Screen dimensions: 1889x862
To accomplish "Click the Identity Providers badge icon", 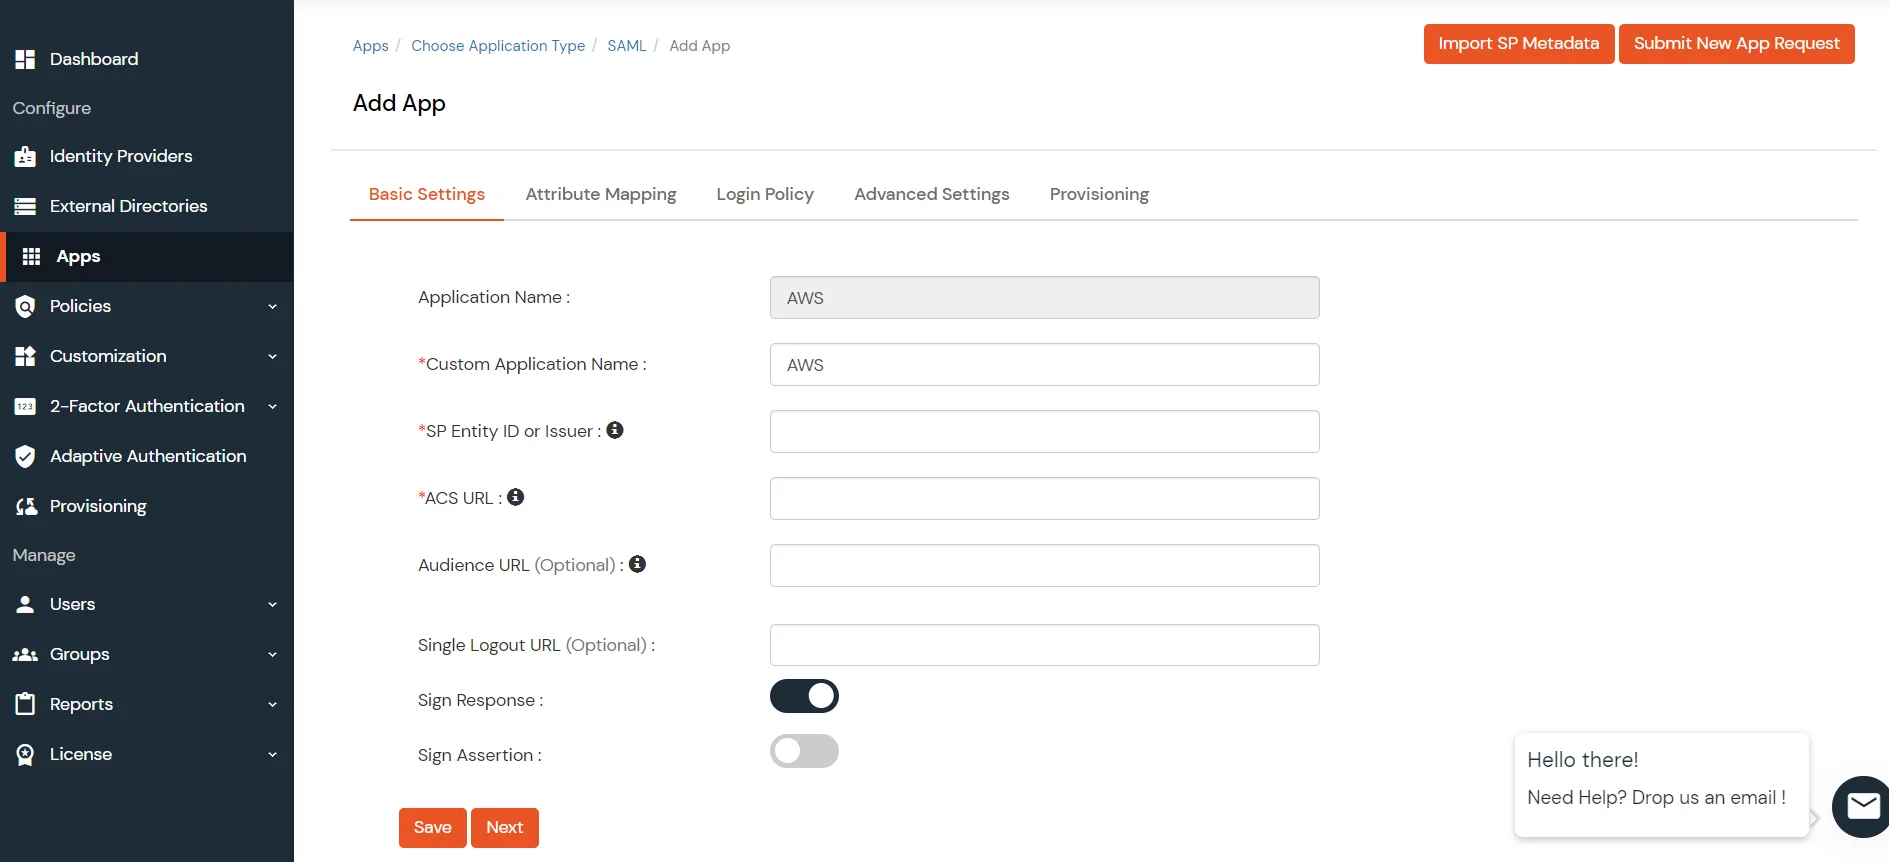I will pyautogui.click(x=25, y=156).
